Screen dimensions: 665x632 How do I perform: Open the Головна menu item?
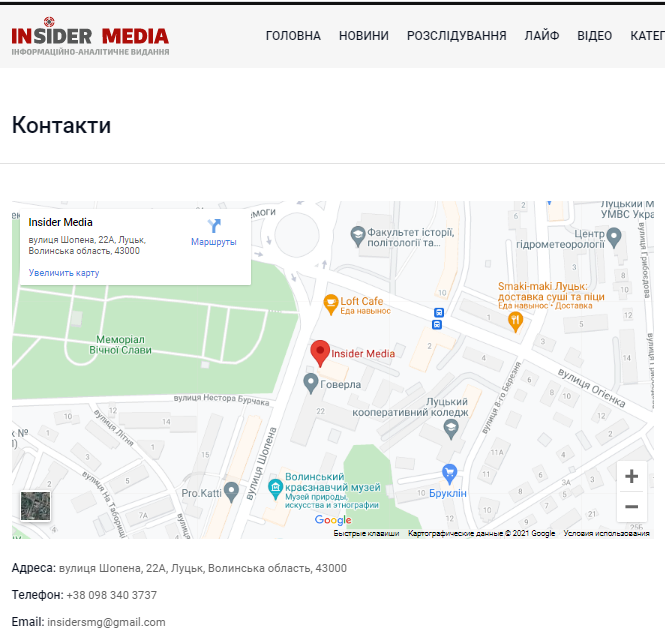coord(293,36)
